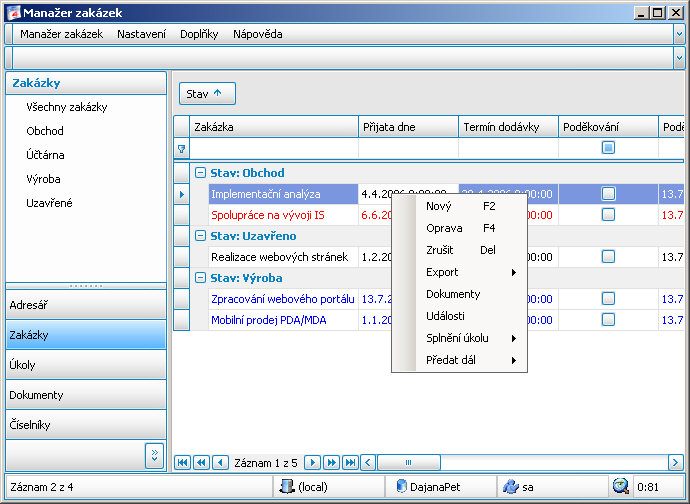Open the Nápověda menu
This screenshot has width=690, height=504.
[x=258, y=34]
